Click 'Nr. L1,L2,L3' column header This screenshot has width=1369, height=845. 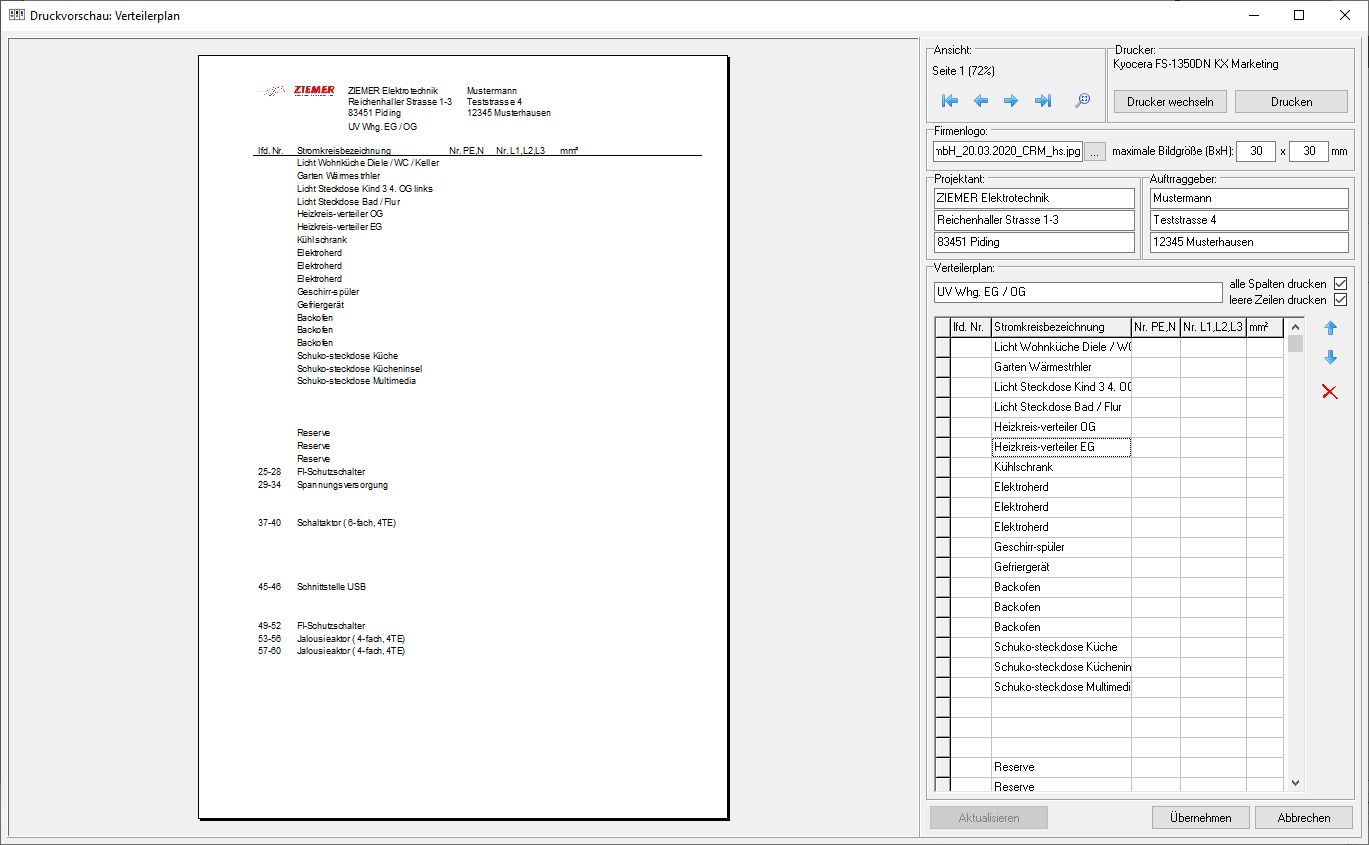1213,327
